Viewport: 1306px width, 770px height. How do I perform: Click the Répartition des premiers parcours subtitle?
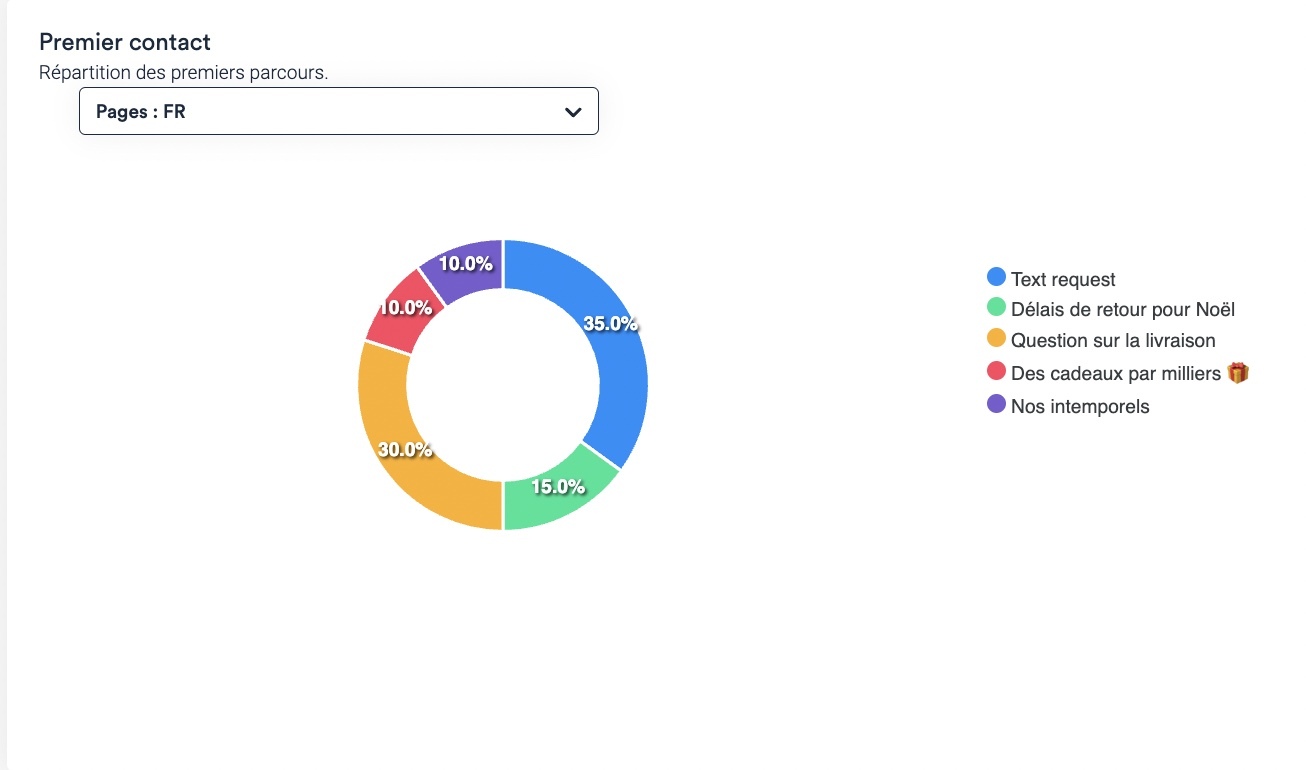183,73
